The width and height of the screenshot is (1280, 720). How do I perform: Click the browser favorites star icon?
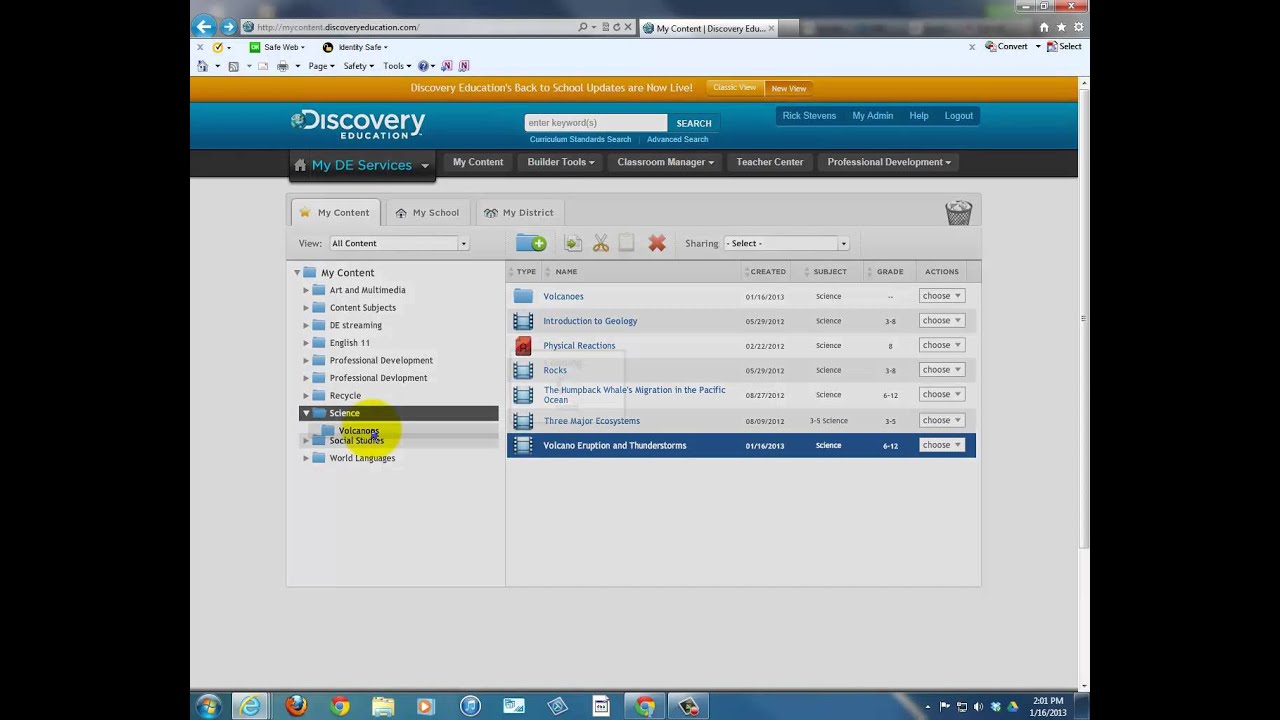[1061, 27]
